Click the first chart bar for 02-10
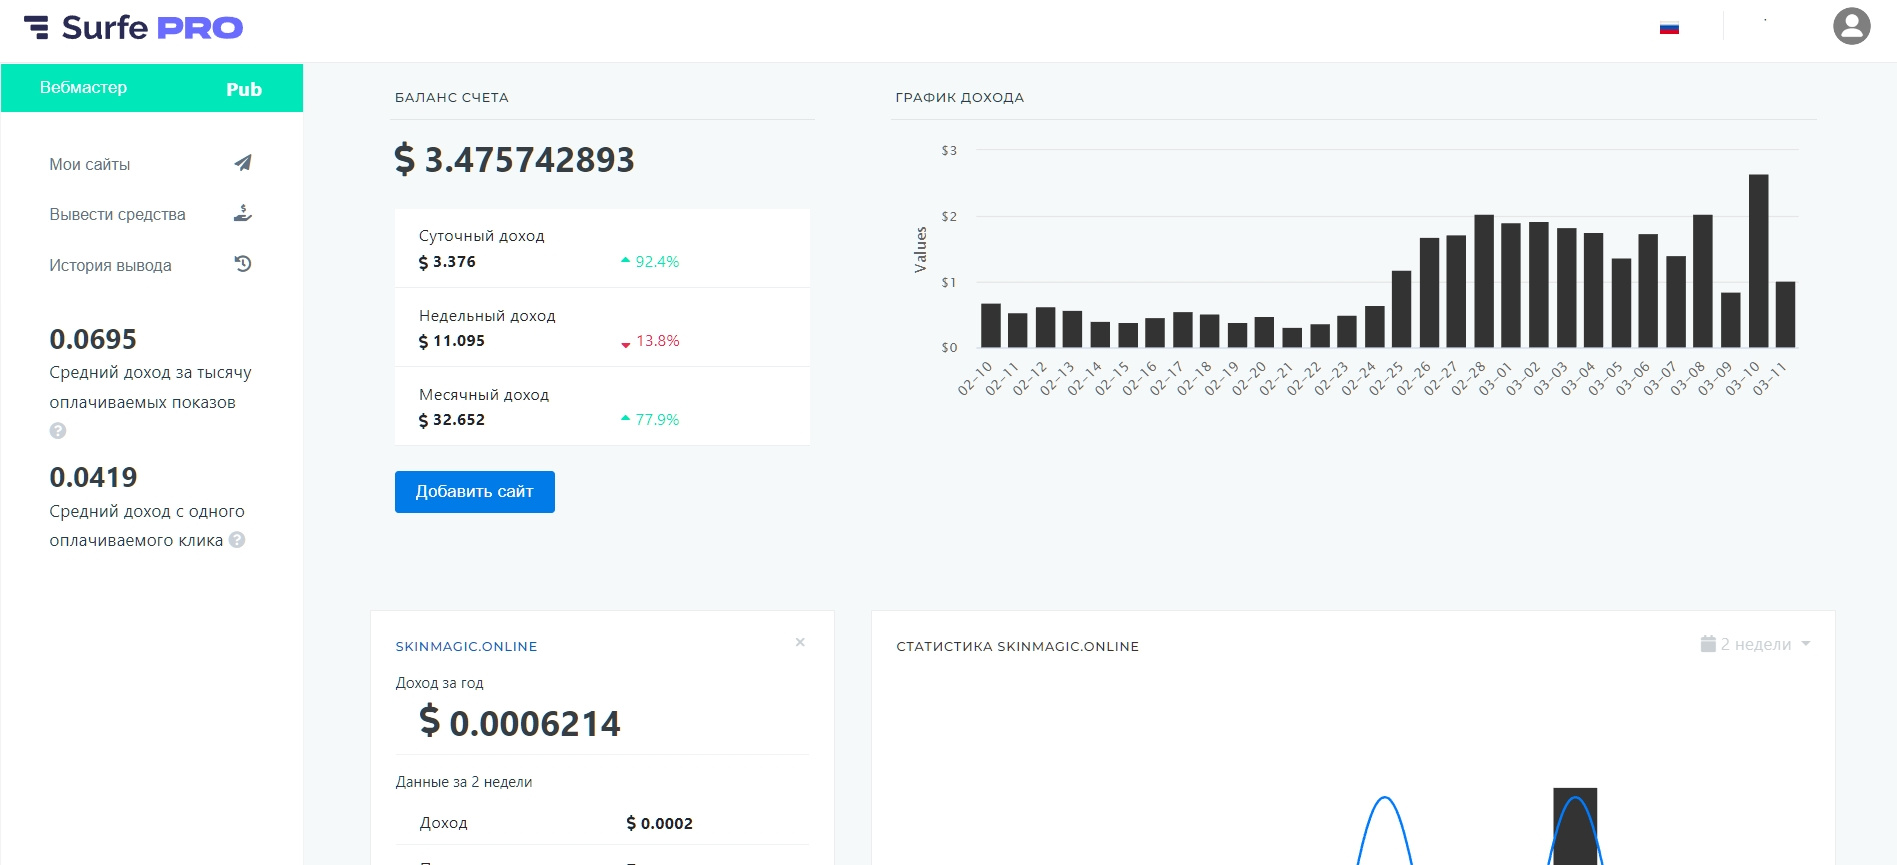Viewport: 1897px width, 865px height. pos(991,325)
